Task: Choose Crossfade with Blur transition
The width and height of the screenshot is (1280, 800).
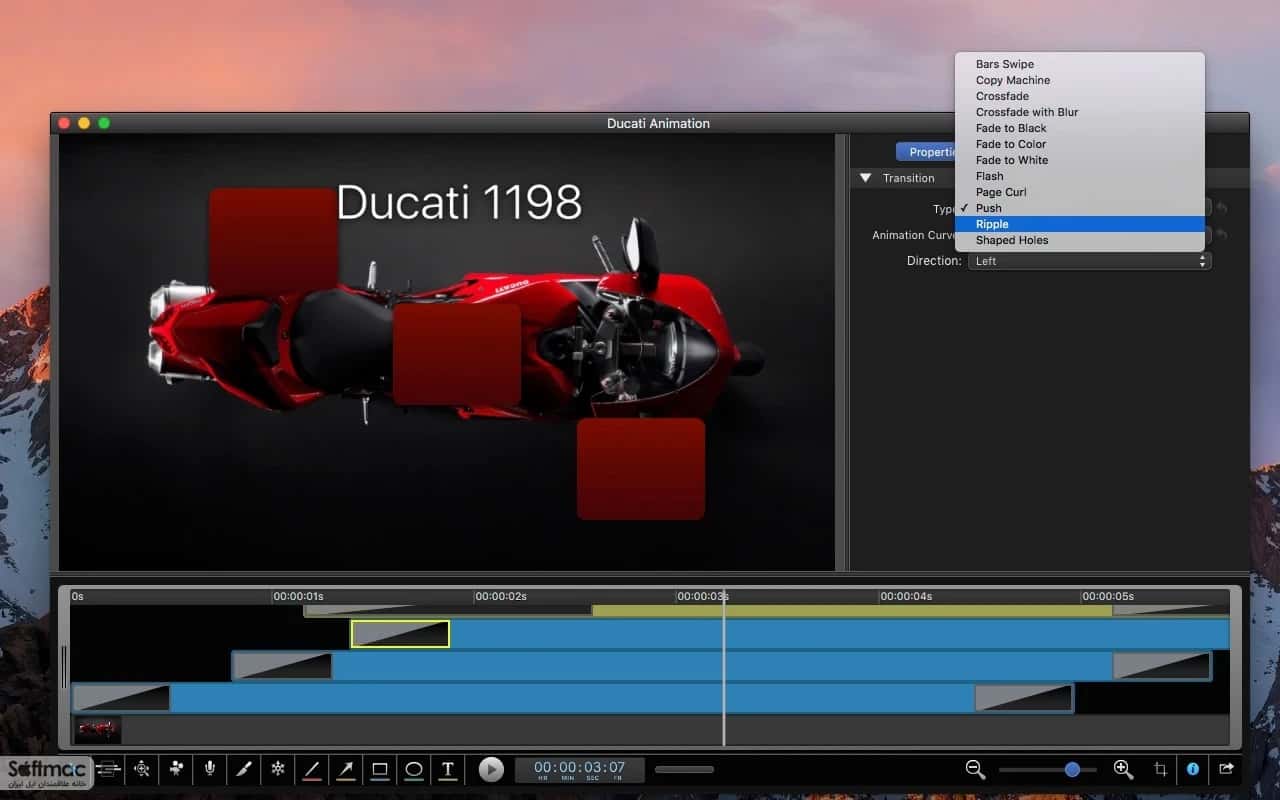Action: (1080, 112)
